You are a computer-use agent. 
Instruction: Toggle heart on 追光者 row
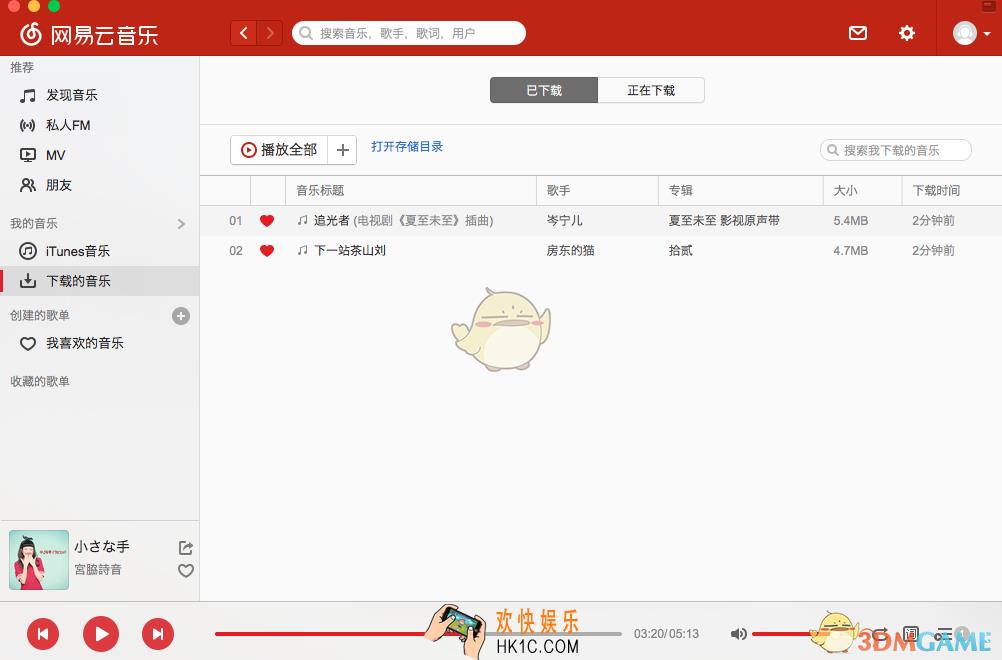[267, 221]
